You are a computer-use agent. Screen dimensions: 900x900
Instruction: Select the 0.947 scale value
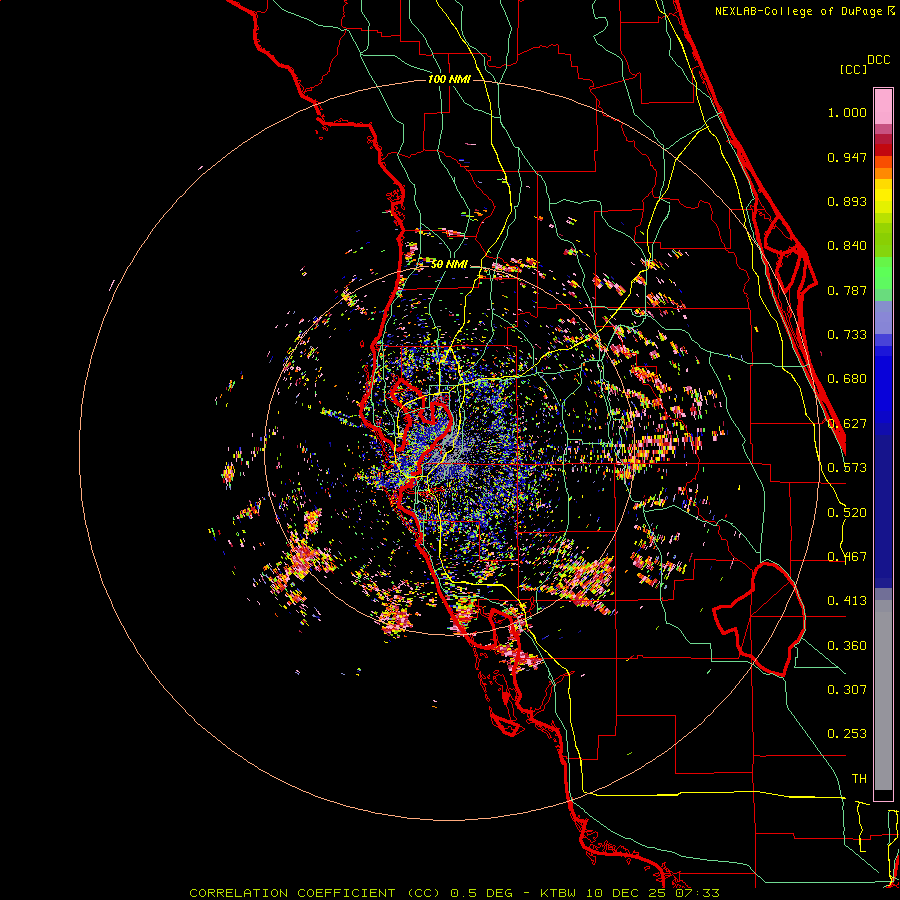pos(847,157)
